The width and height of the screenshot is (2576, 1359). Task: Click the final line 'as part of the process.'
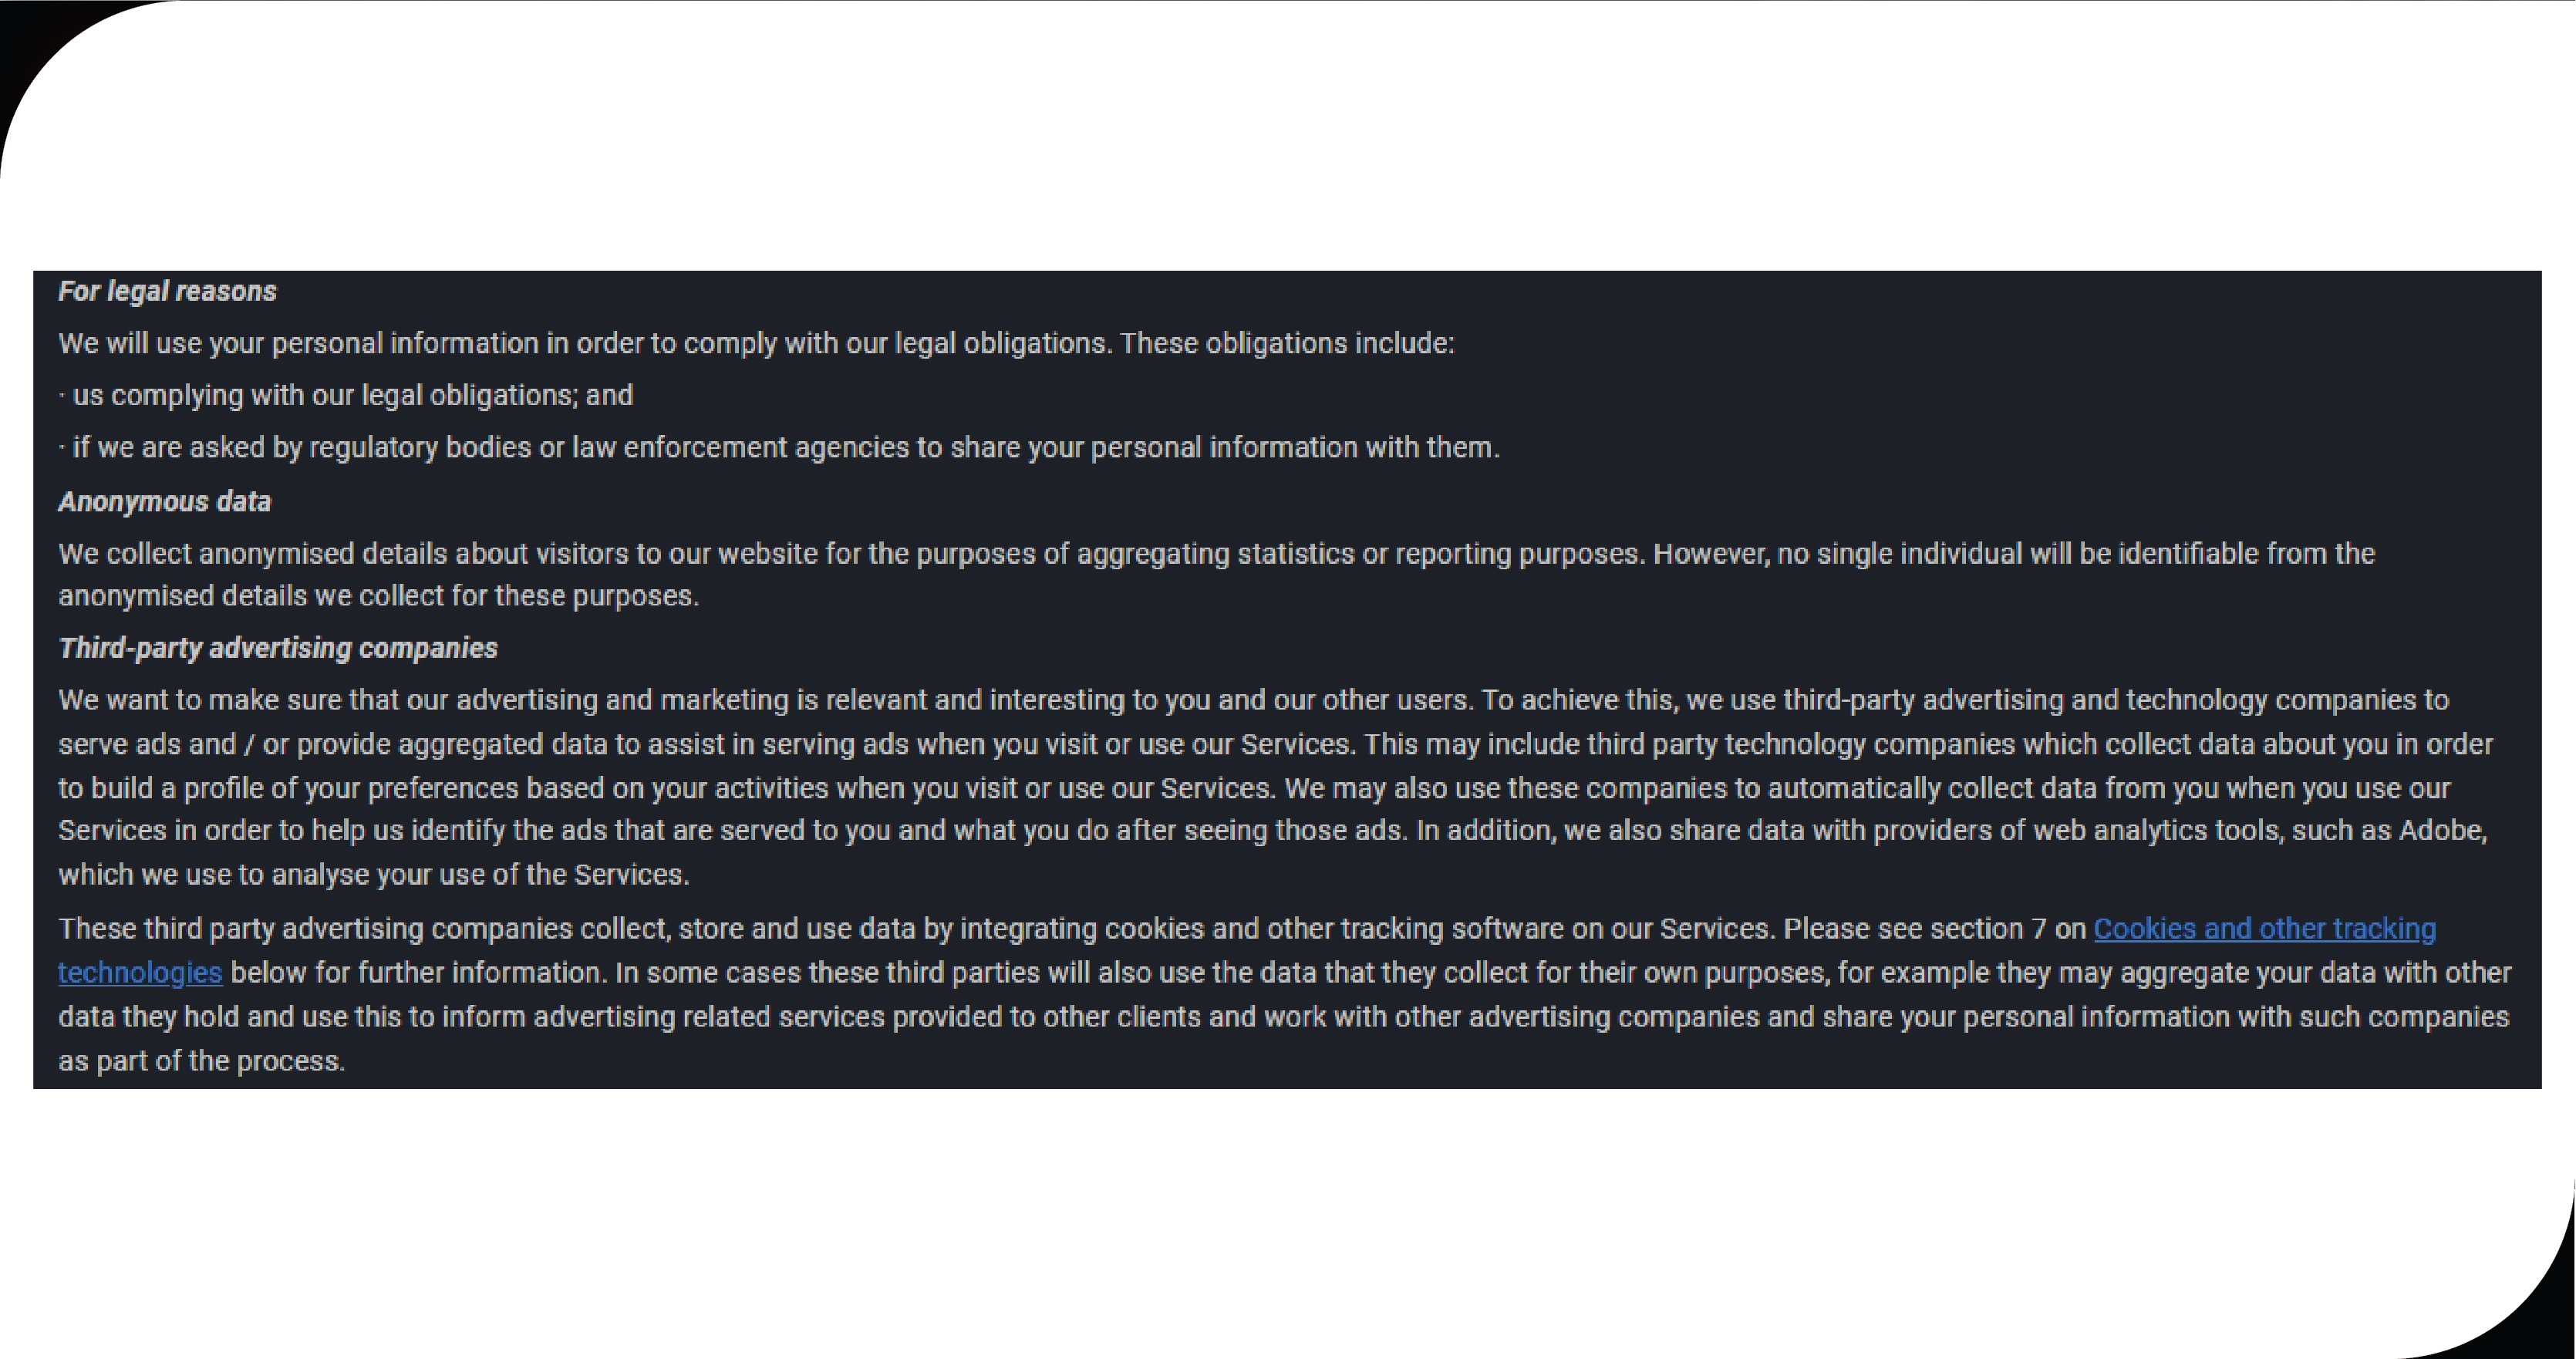[x=202, y=1061]
